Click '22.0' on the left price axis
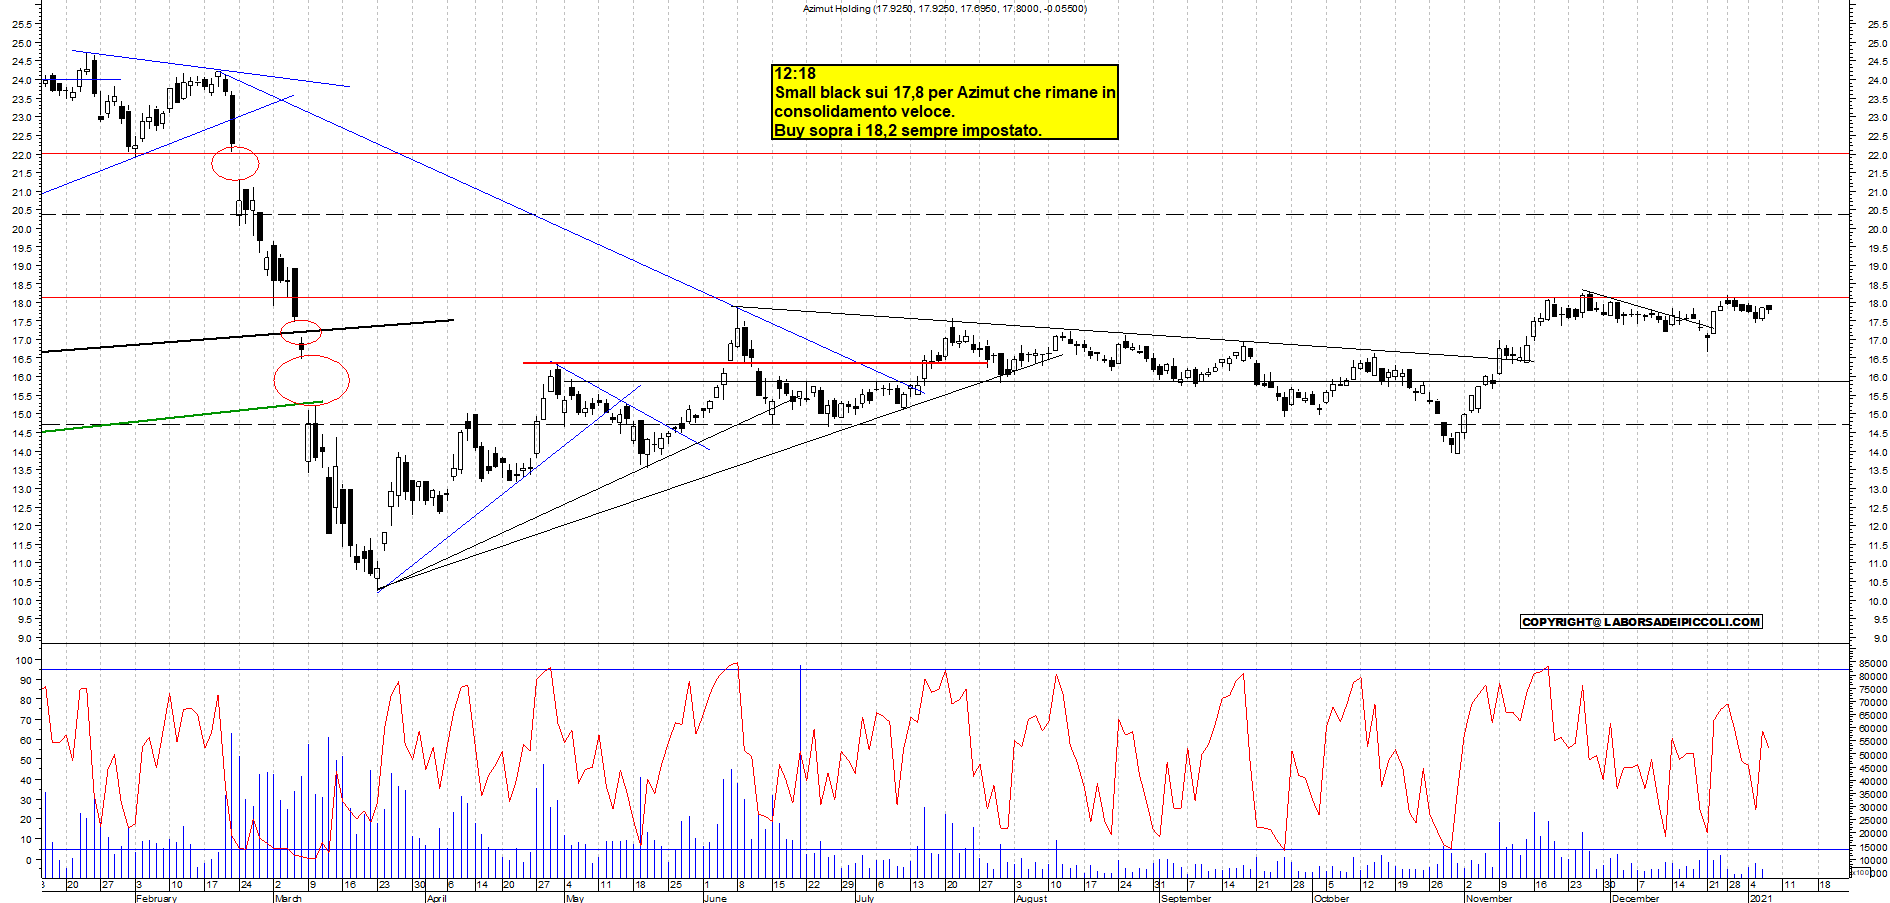This screenshot has height=903, width=1890. pyautogui.click(x=22, y=155)
